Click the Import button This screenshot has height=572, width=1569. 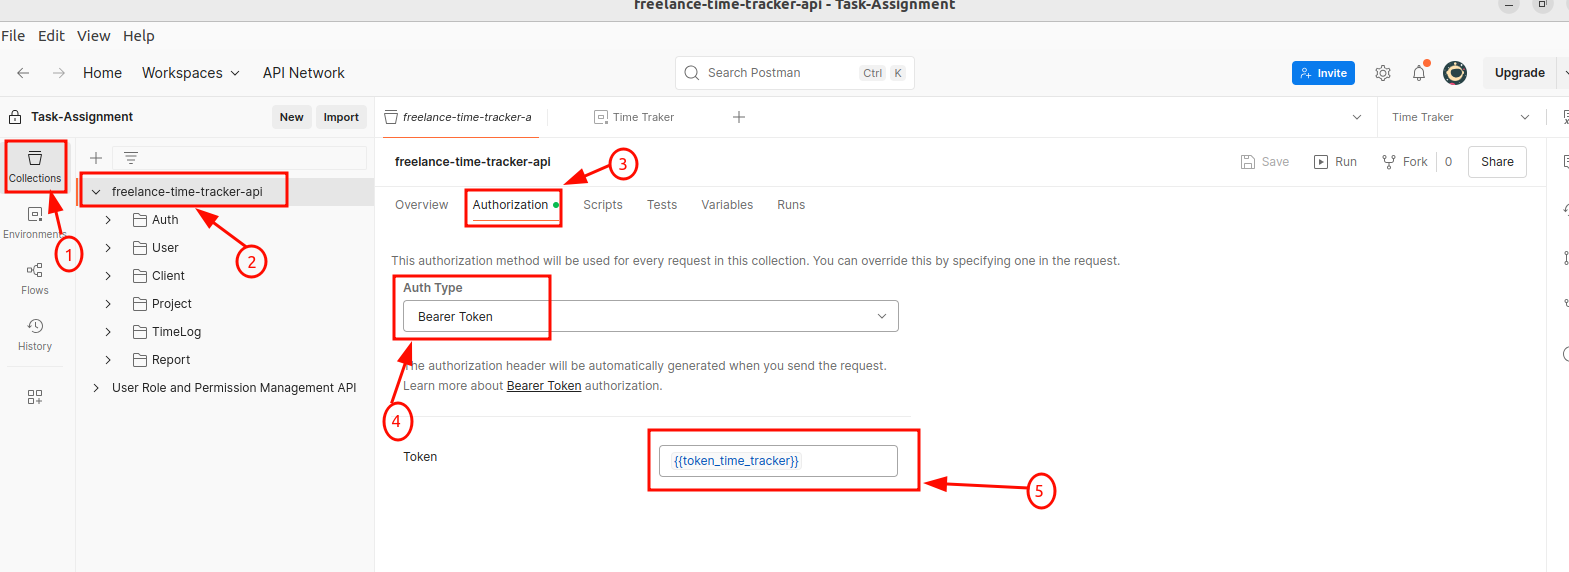click(x=341, y=117)
